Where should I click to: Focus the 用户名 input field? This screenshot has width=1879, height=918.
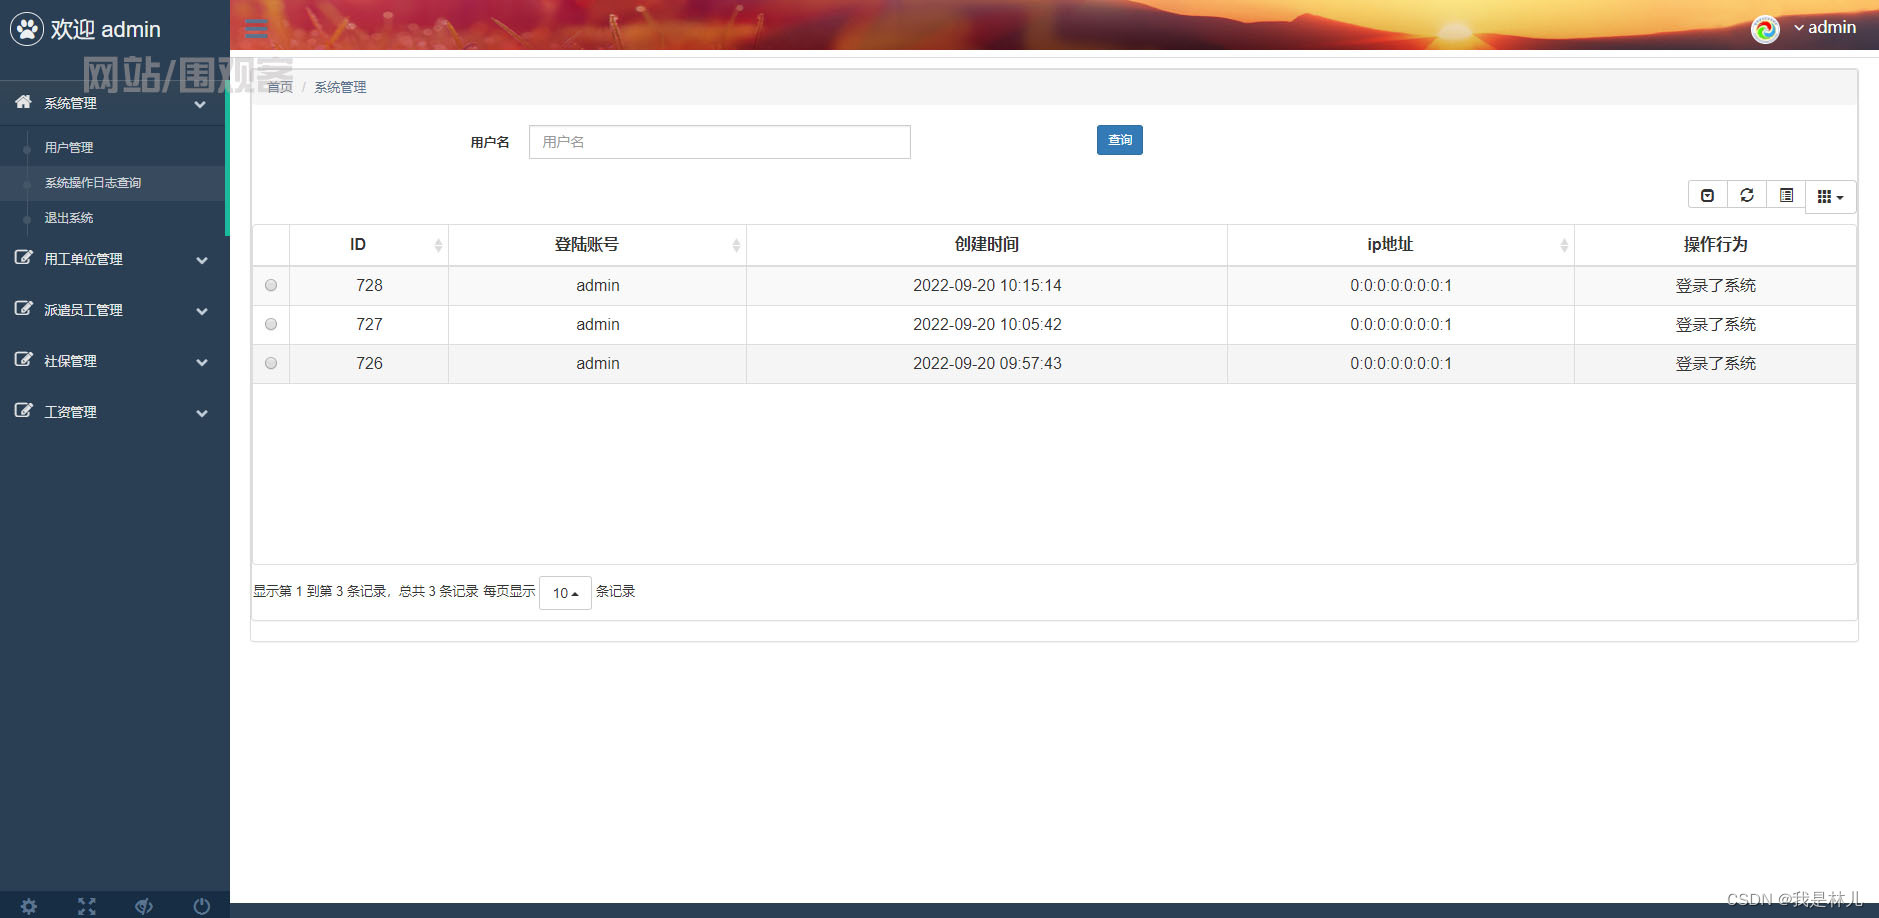click(x=720, y=142)
